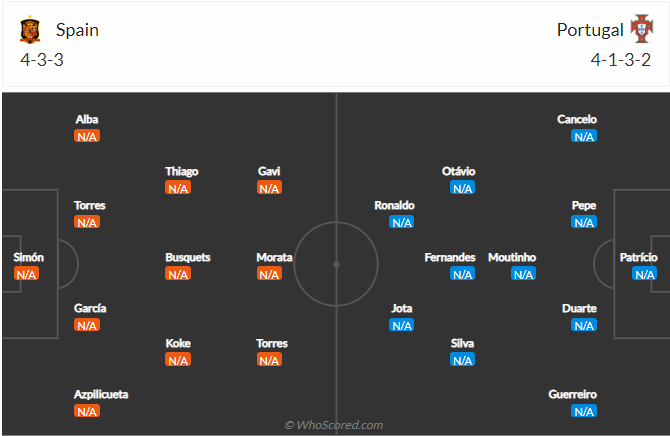Select Gavi's player name
670x436 pixels.
click(269, 171)
